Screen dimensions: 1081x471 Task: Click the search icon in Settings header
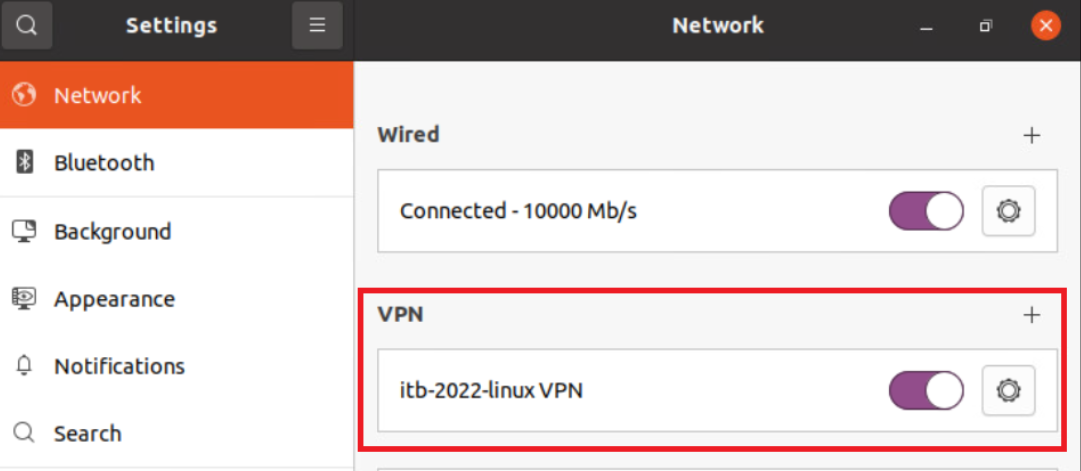(26, 26)
